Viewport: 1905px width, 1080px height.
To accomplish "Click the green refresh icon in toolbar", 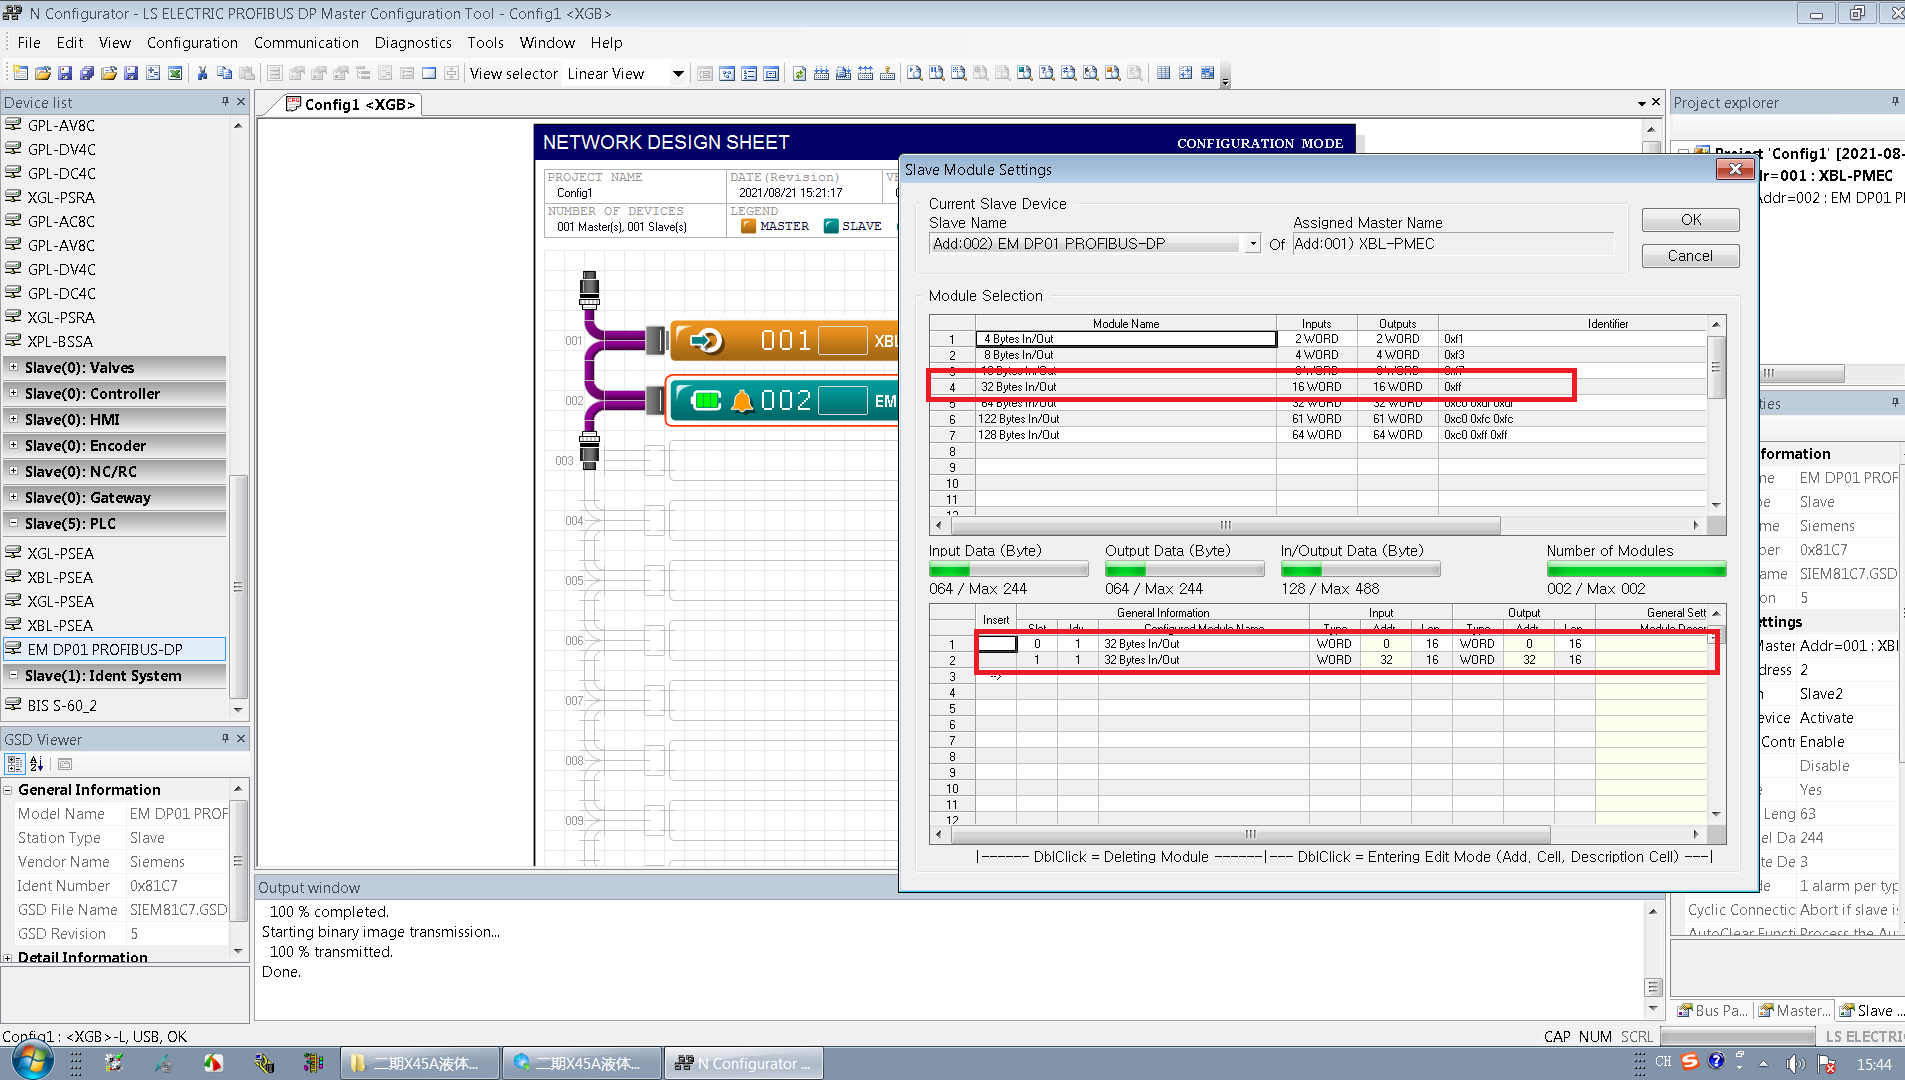I will click(x=799, y=73).
